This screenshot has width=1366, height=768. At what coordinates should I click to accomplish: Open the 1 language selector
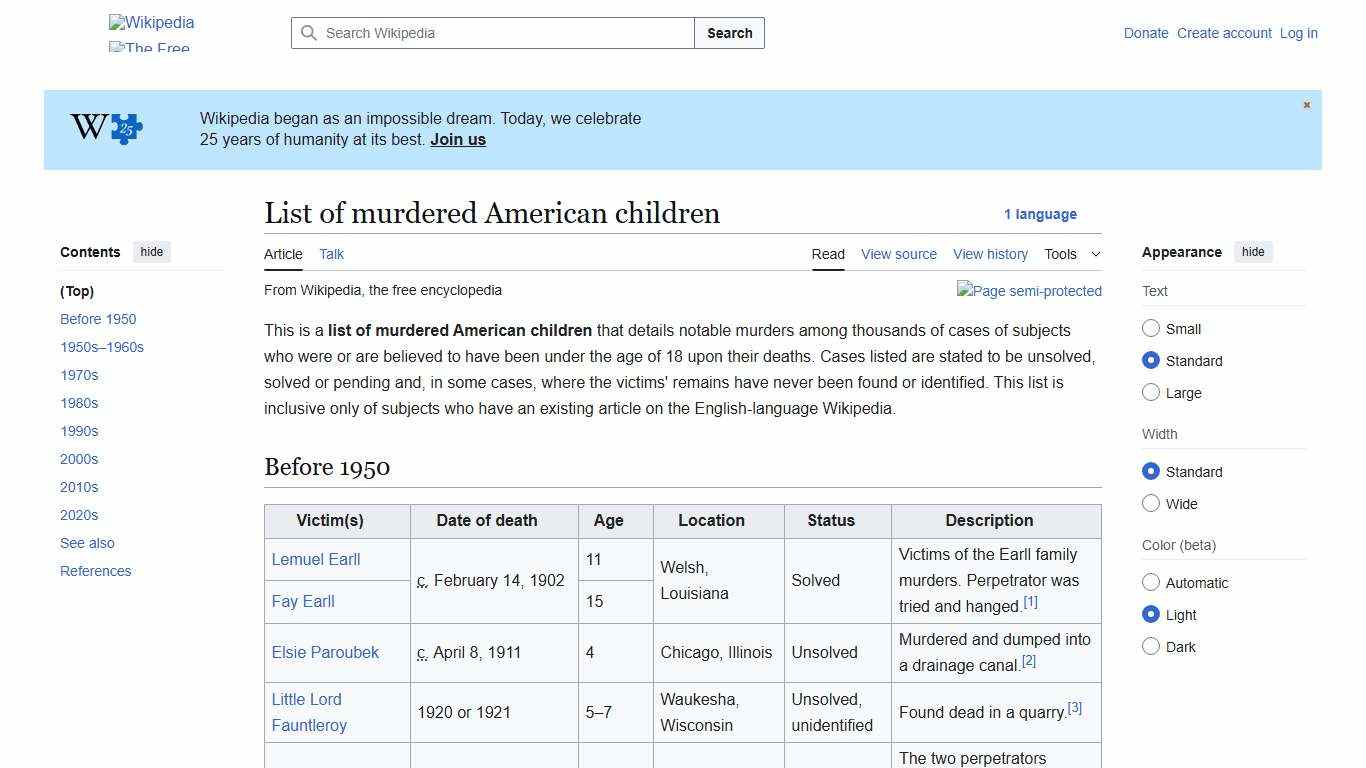[1041, 214]
